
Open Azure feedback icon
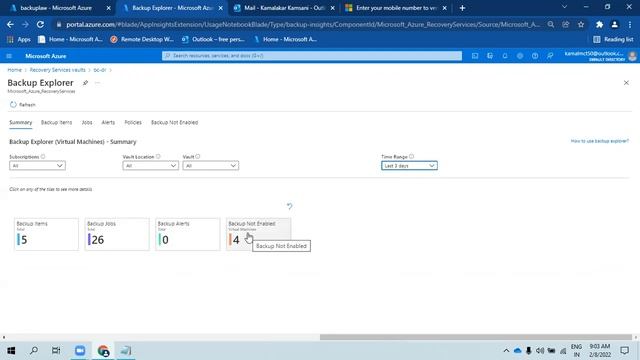coord(550,56)
